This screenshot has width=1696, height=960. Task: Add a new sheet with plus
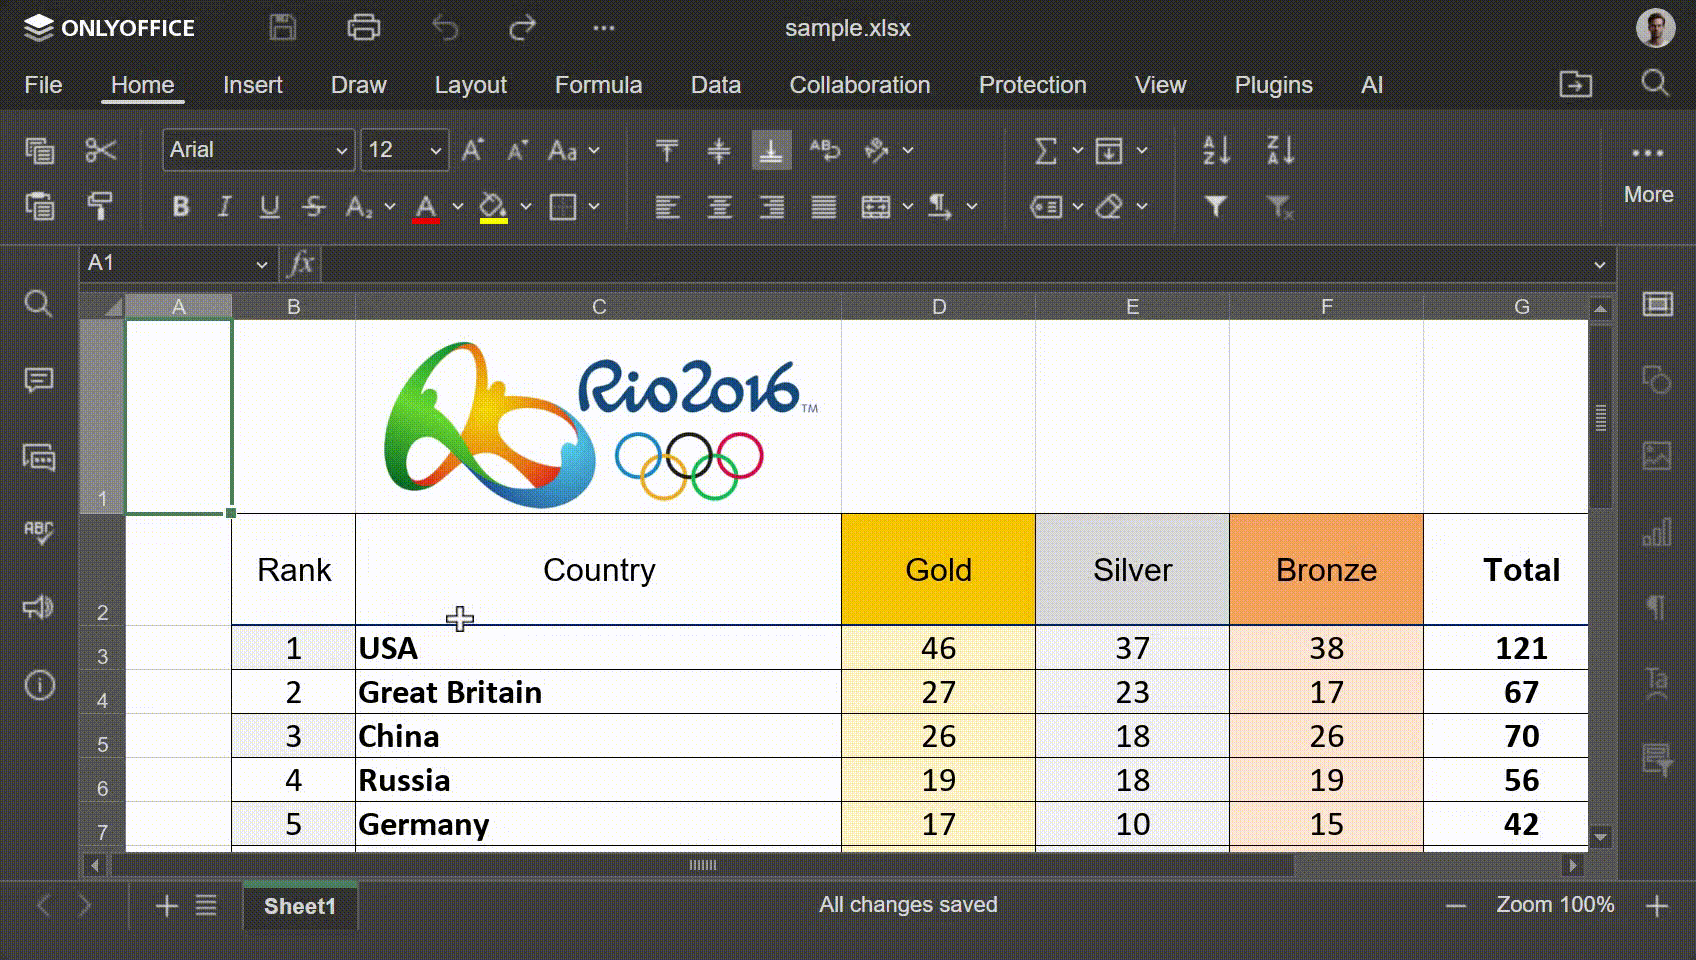point(167,906)
